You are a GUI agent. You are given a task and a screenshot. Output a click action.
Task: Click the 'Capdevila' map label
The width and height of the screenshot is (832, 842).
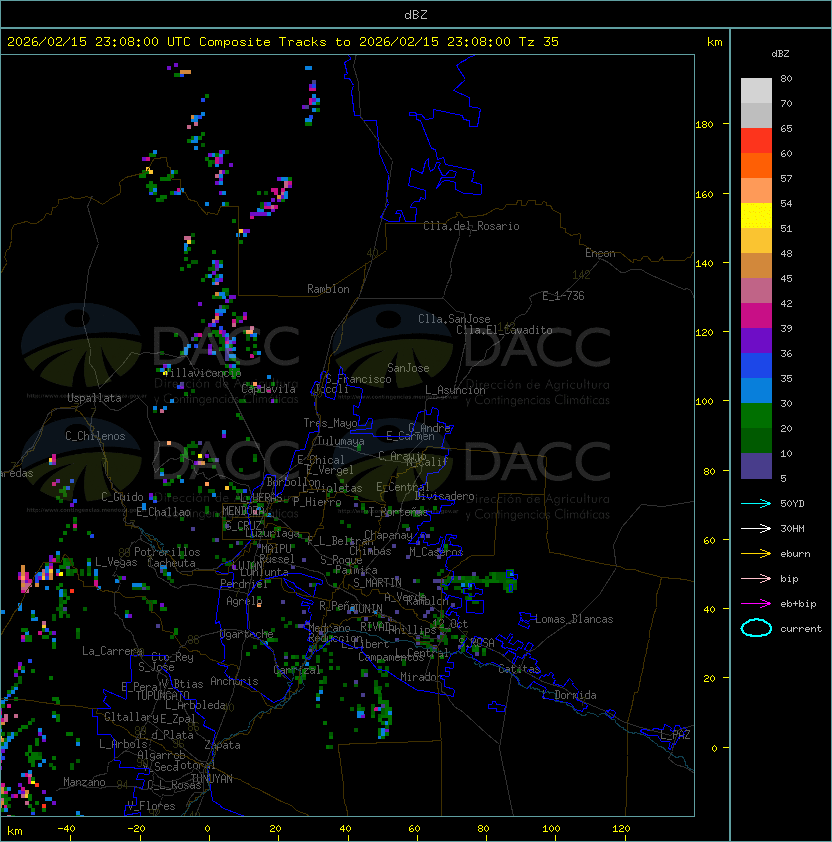tap(268, 389)
